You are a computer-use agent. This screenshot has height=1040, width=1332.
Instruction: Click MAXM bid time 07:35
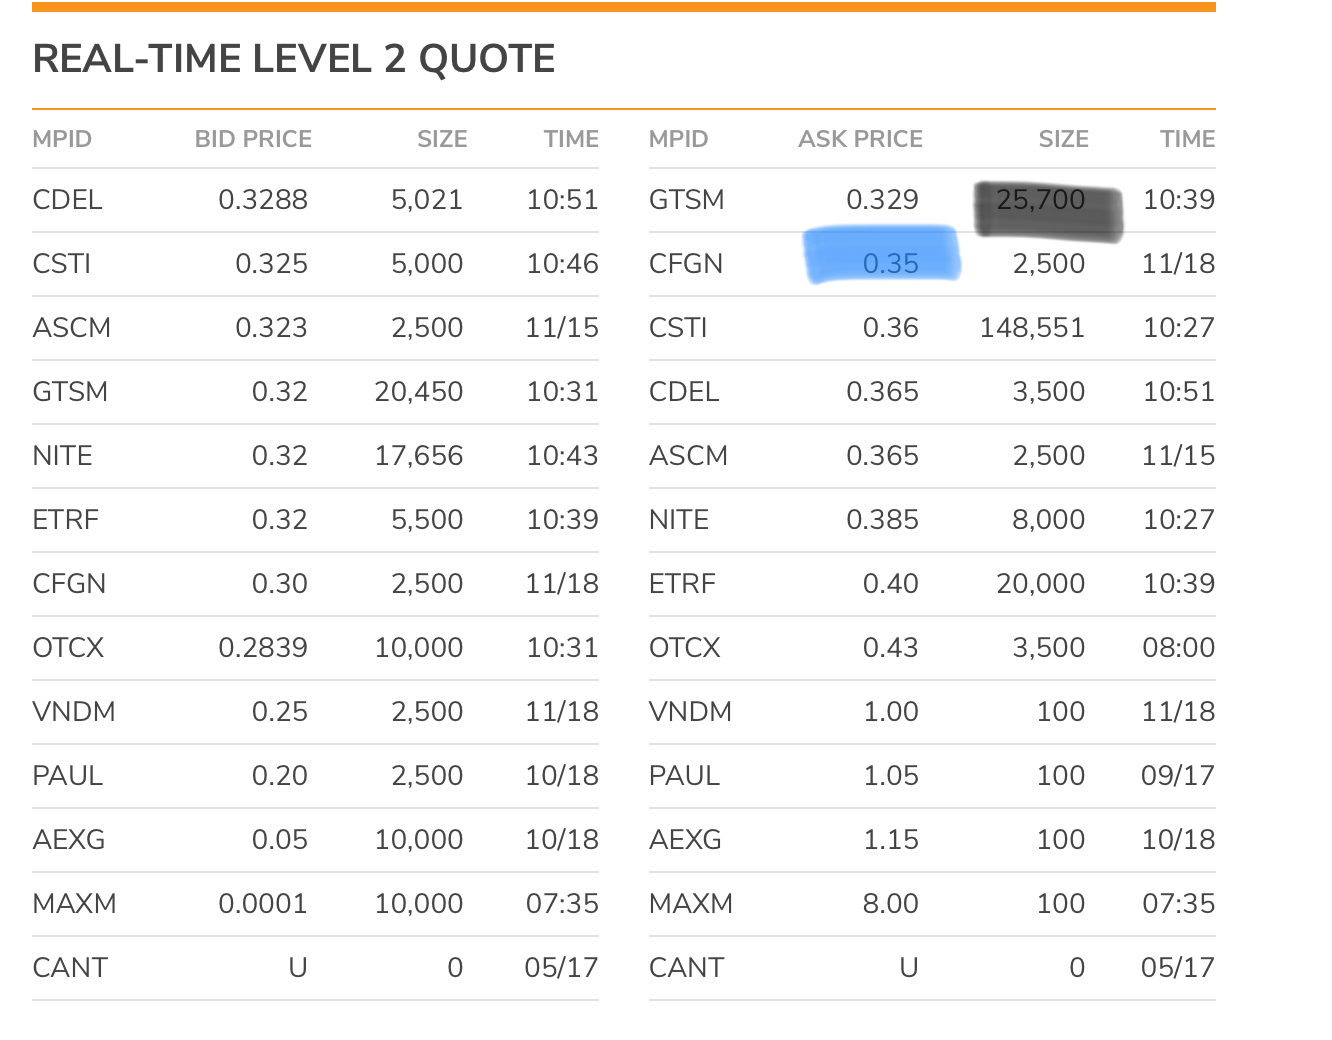562,904
